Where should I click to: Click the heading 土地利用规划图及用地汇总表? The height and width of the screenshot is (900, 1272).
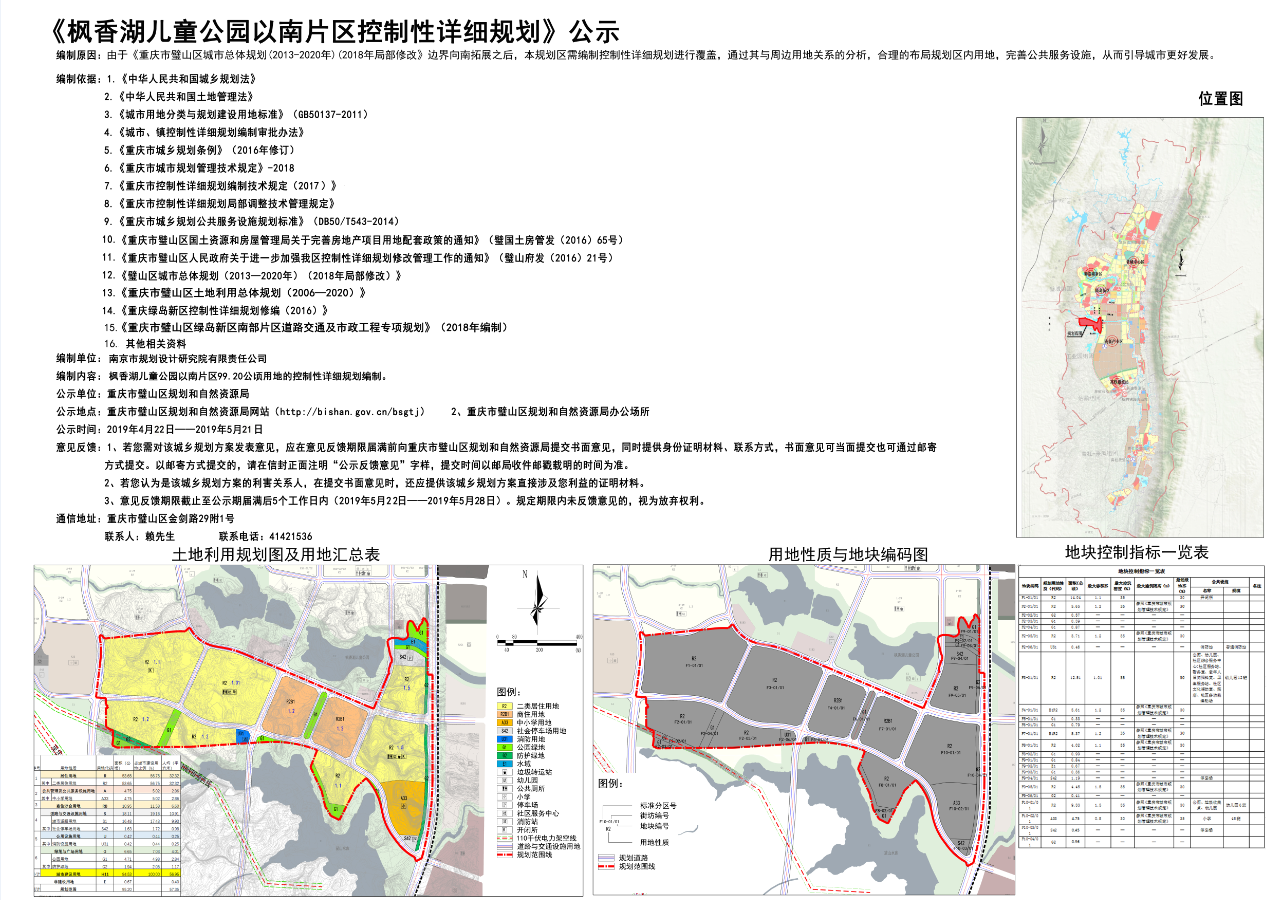(276, 553)
